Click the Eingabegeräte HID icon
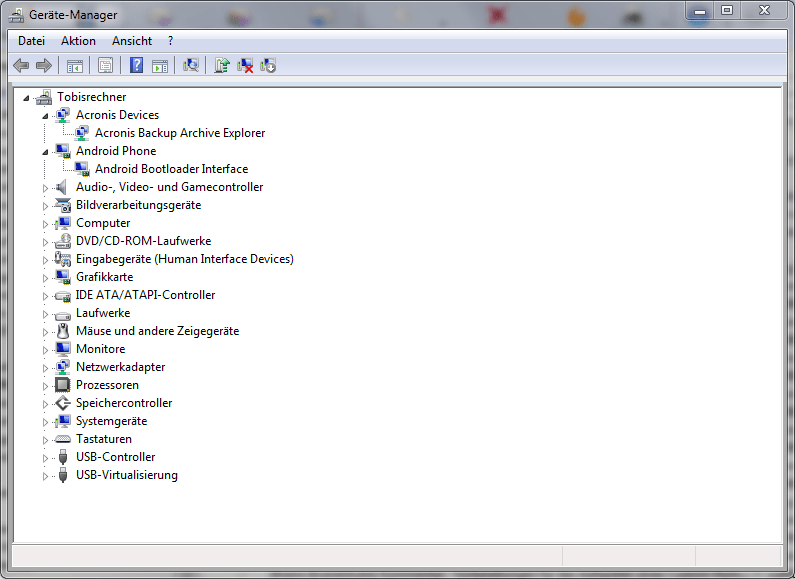Image resolution: width=795 pixels, height=579 pixels. [x=63, y=259]
